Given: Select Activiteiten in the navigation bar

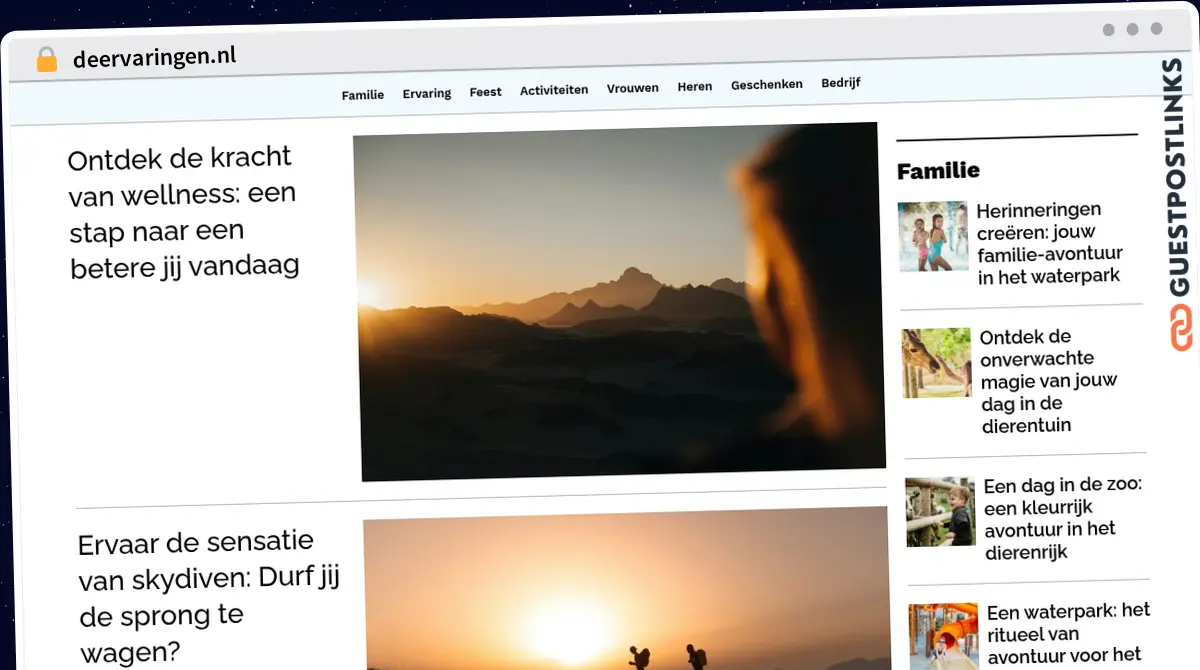Looking at the screenshot, I should (x=554, y=90).
